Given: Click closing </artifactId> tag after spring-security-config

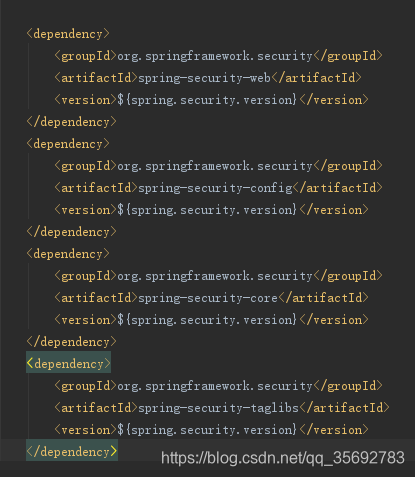Looking at the screenshot, I should 337,188.
